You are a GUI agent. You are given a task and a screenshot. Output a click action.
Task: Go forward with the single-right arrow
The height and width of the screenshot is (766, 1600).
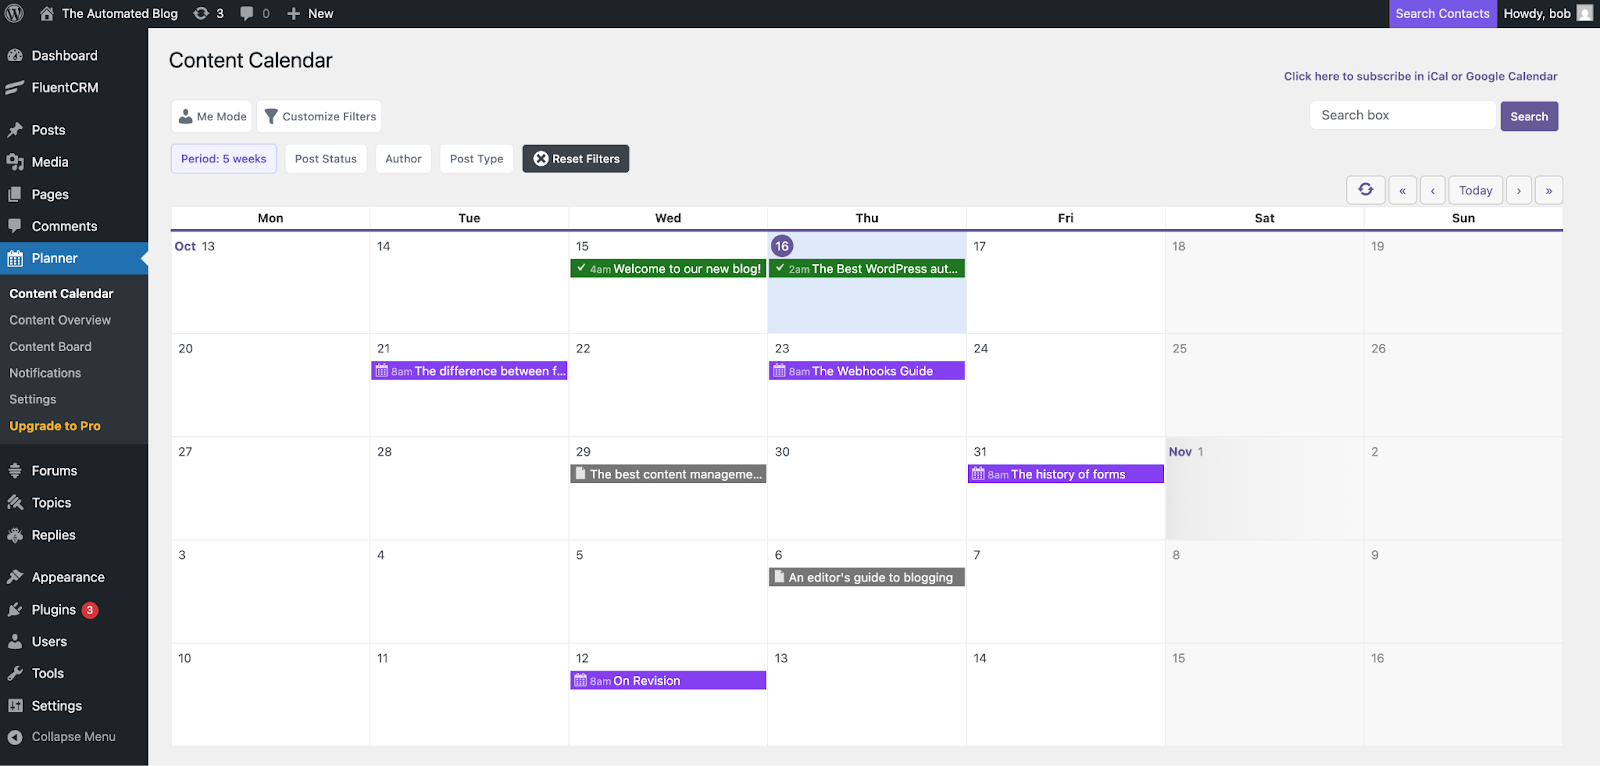1519,190
